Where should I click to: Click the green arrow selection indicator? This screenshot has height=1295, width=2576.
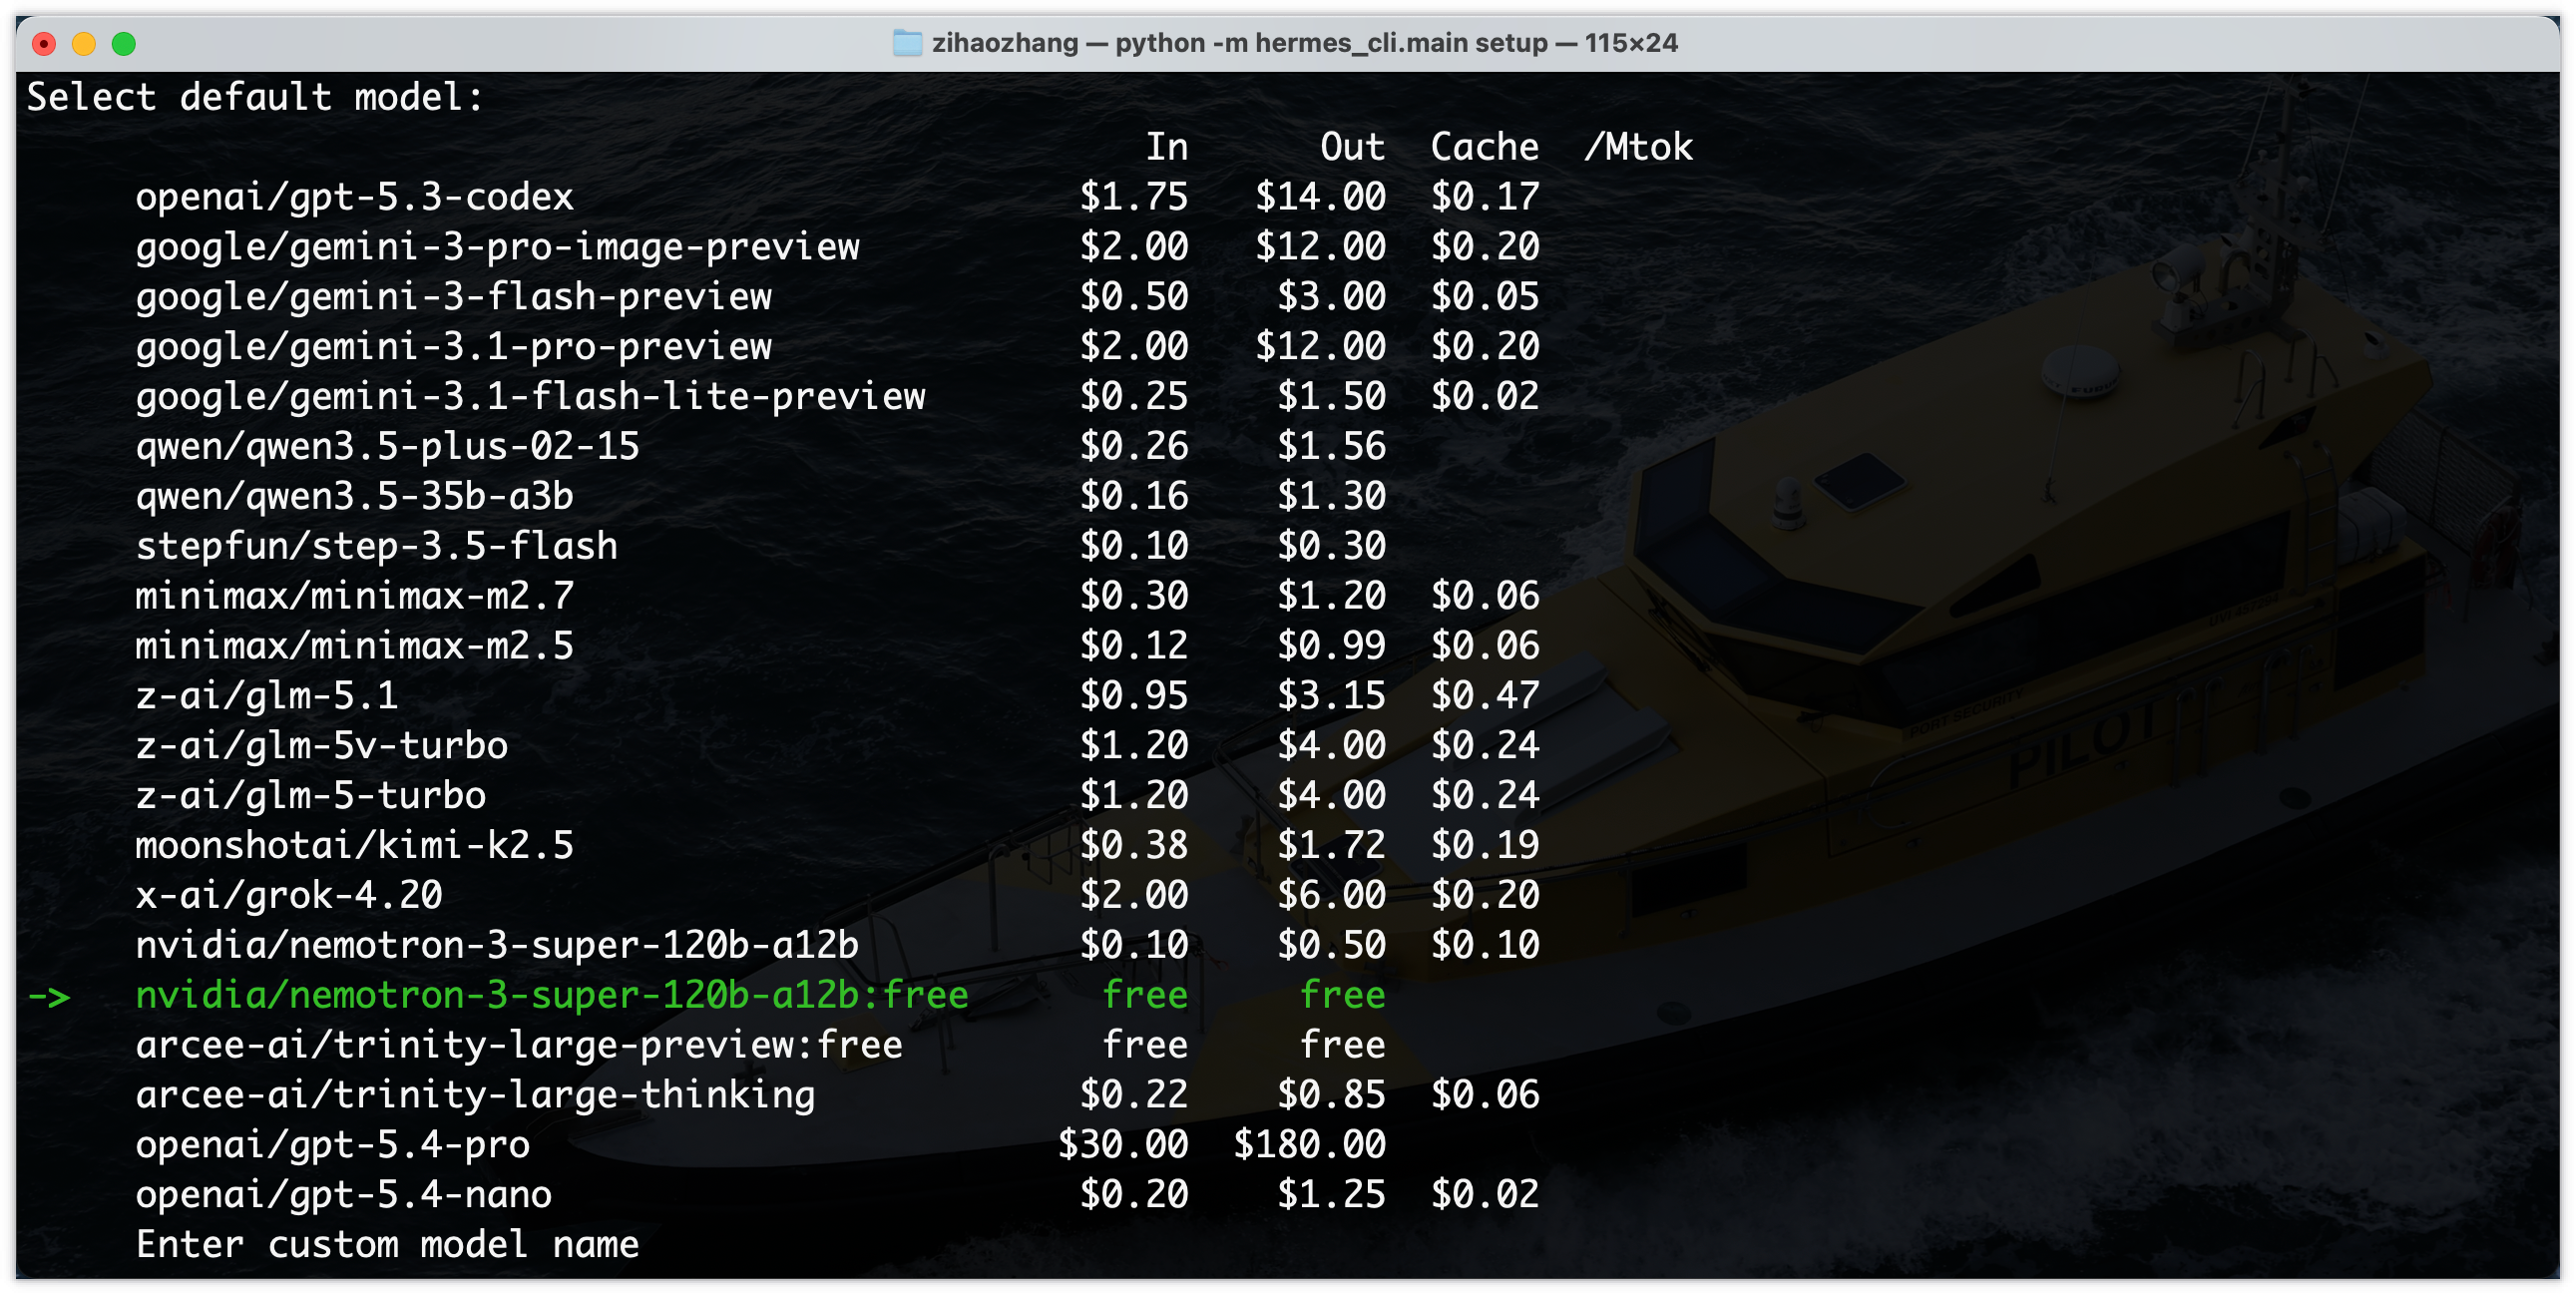48,996
